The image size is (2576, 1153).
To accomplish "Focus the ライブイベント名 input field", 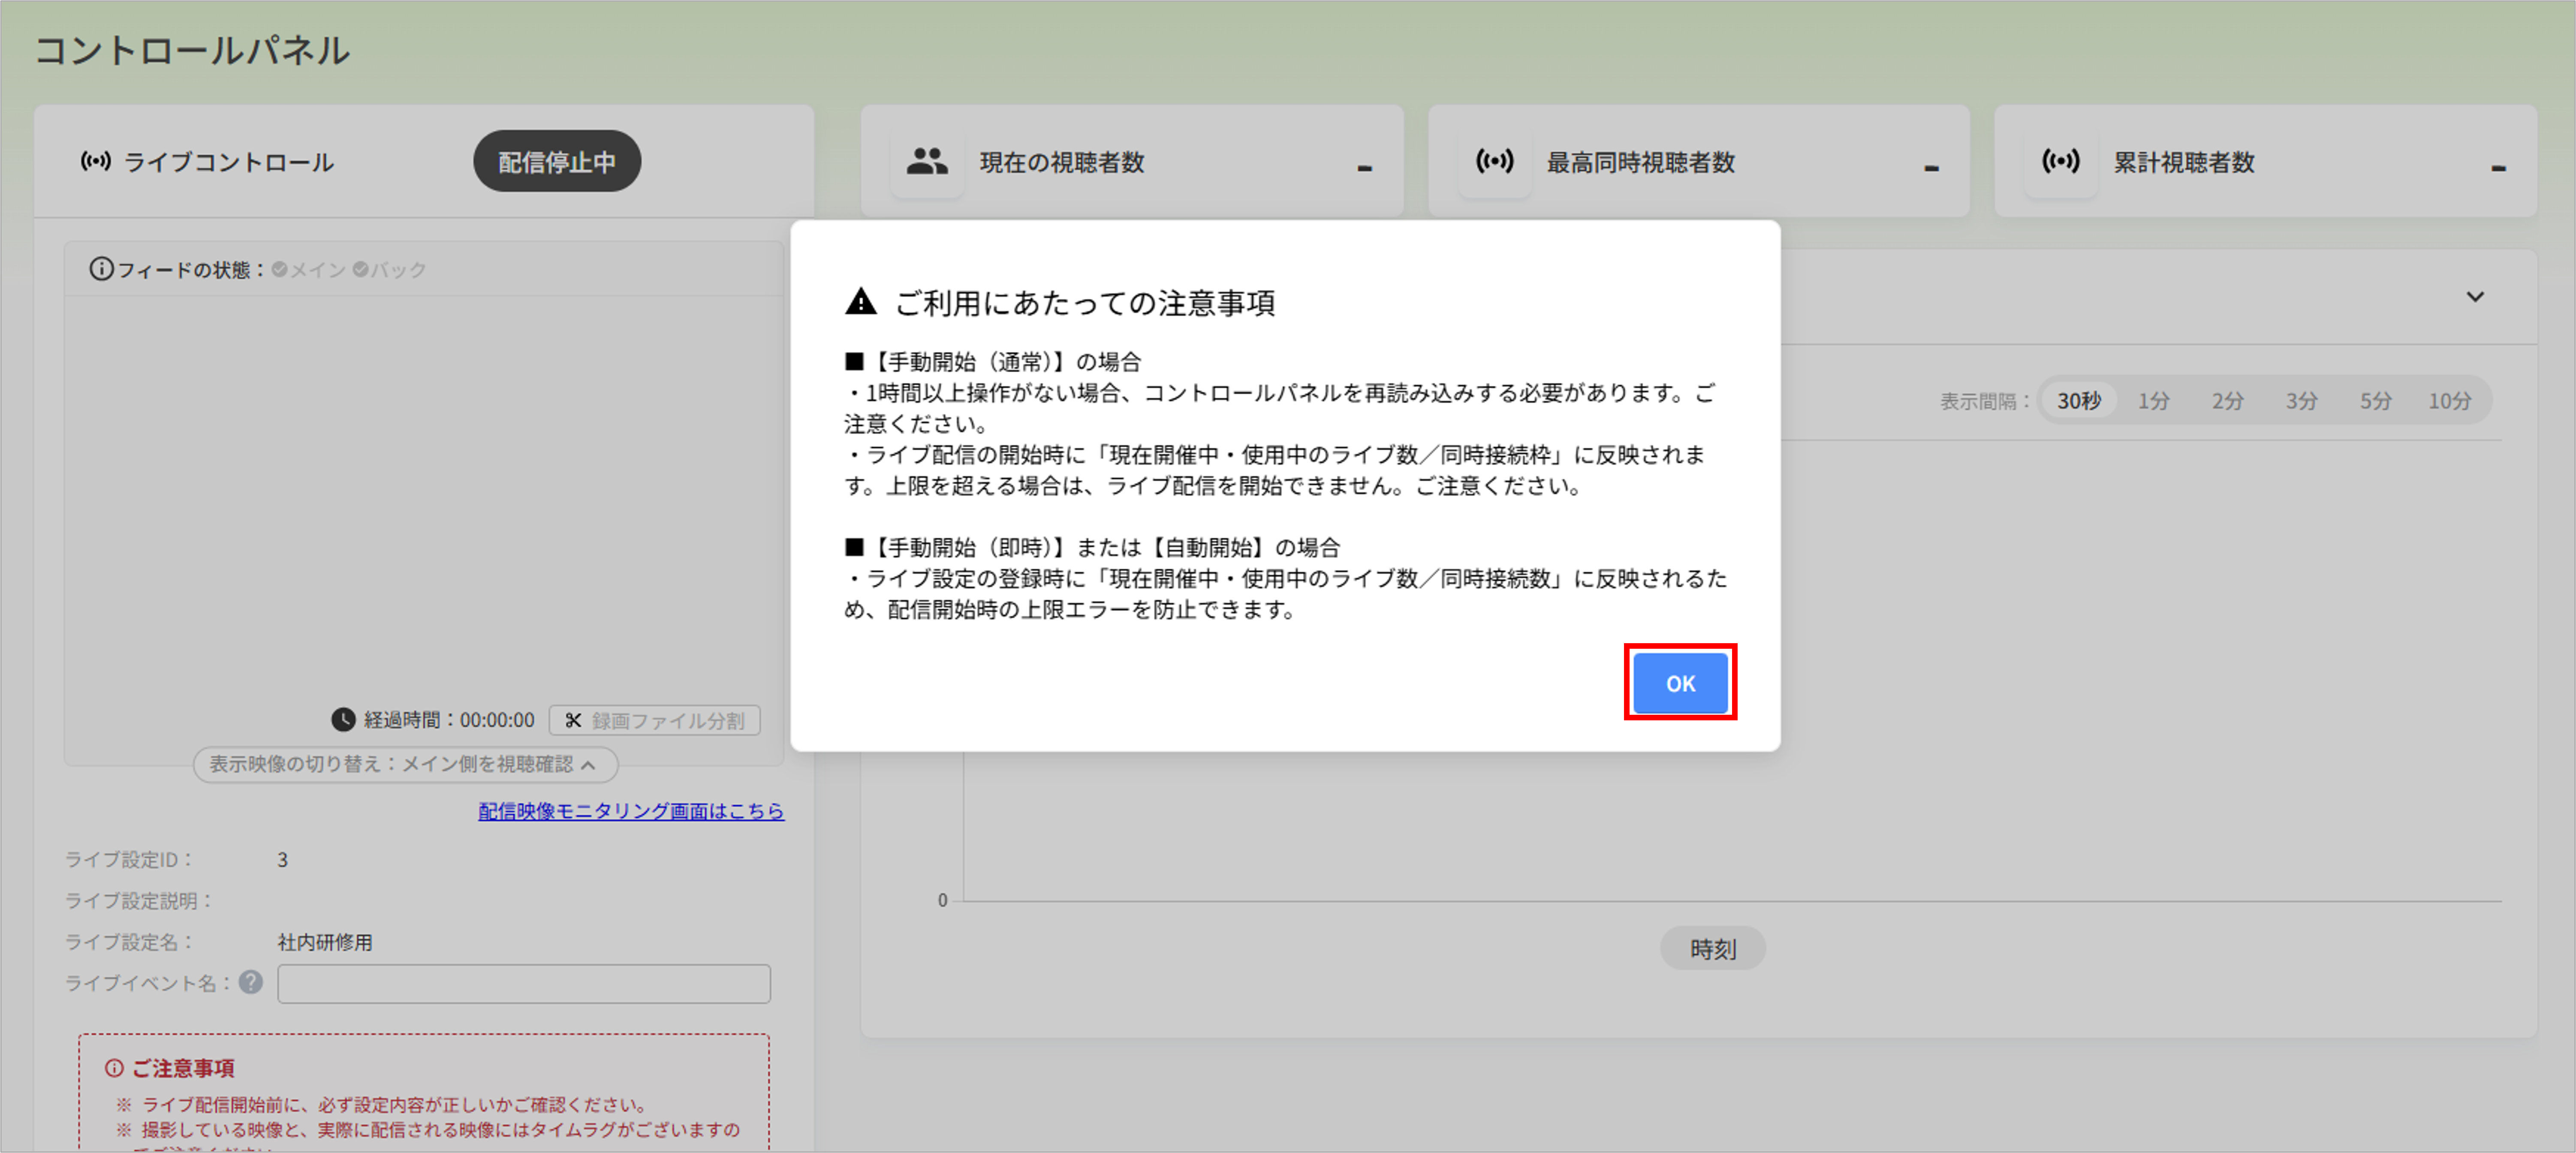I will 524,983.
